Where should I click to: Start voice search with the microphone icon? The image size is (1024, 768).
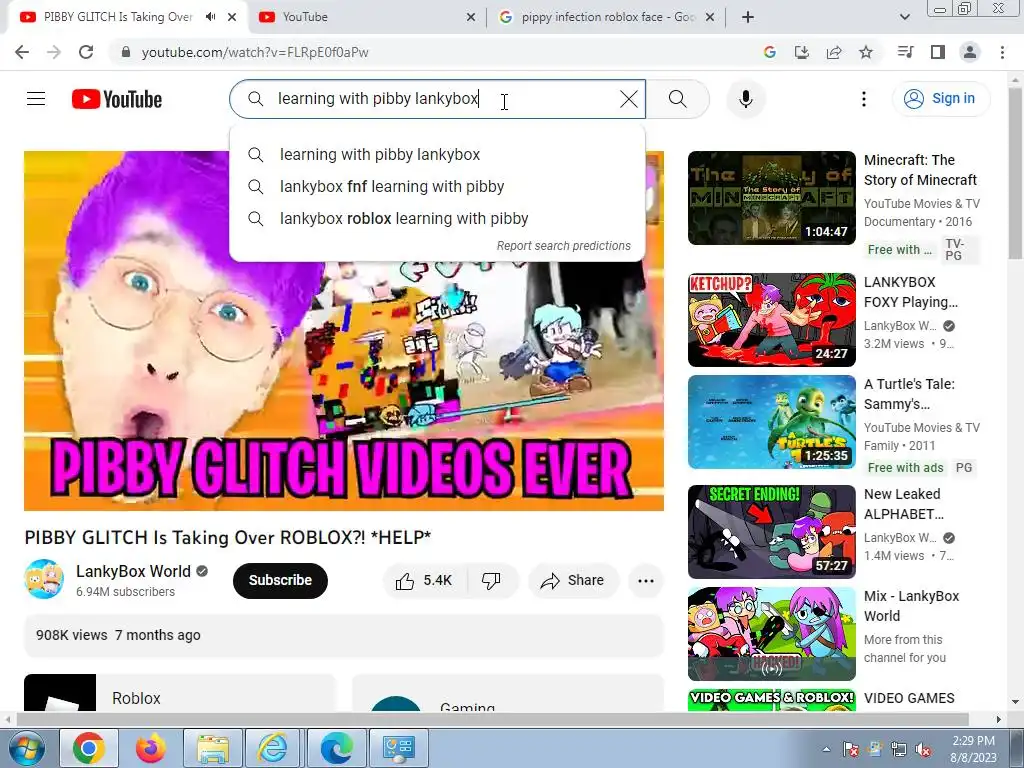746,99
